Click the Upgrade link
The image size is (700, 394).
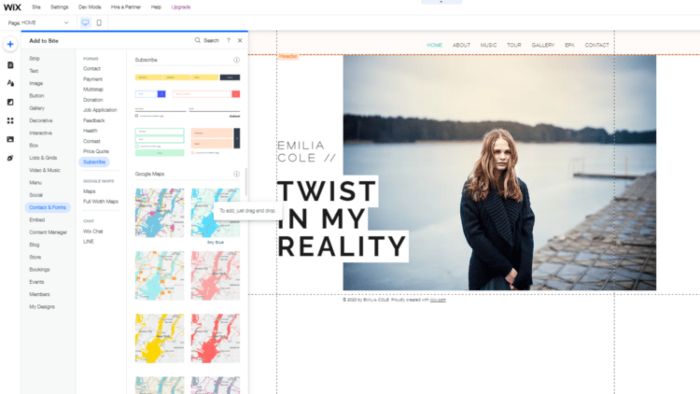pyautogui.click(x=181, y=7)
